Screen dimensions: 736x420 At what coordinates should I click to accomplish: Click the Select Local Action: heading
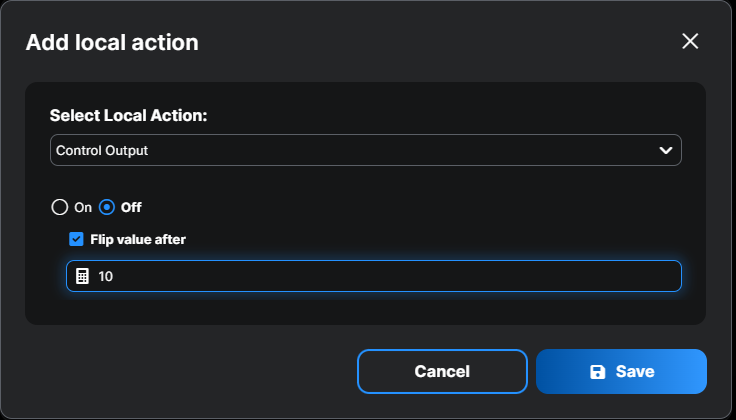tap(129, 115)
